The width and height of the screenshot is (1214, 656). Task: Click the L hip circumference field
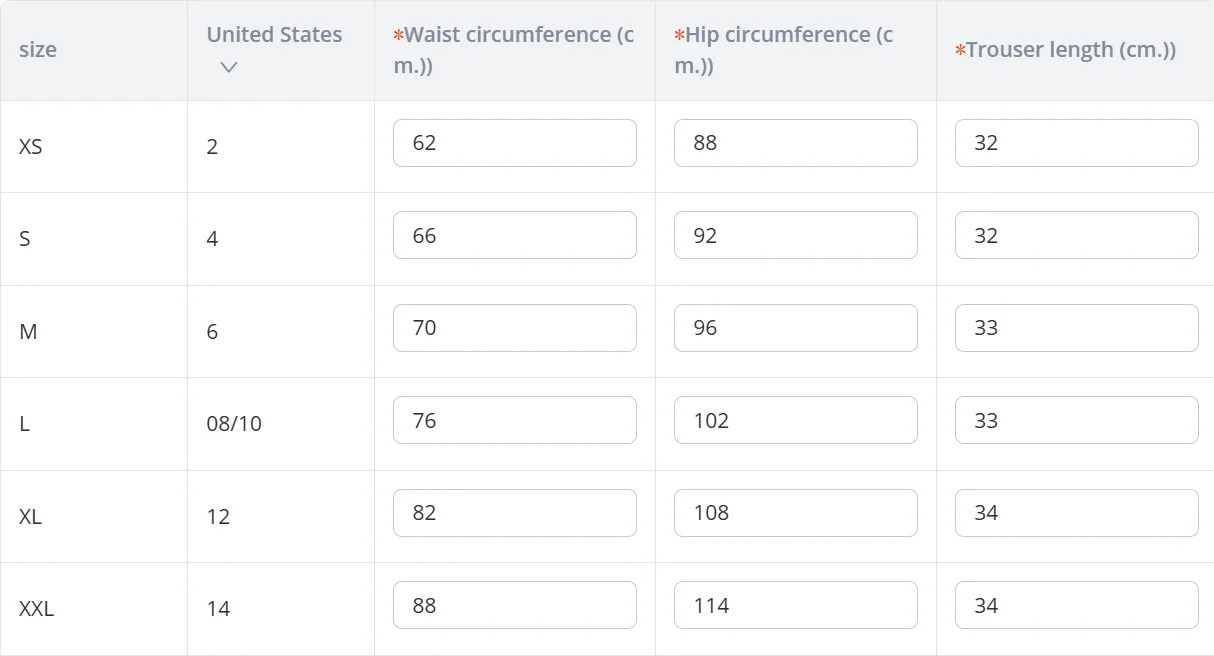[795, 420]
